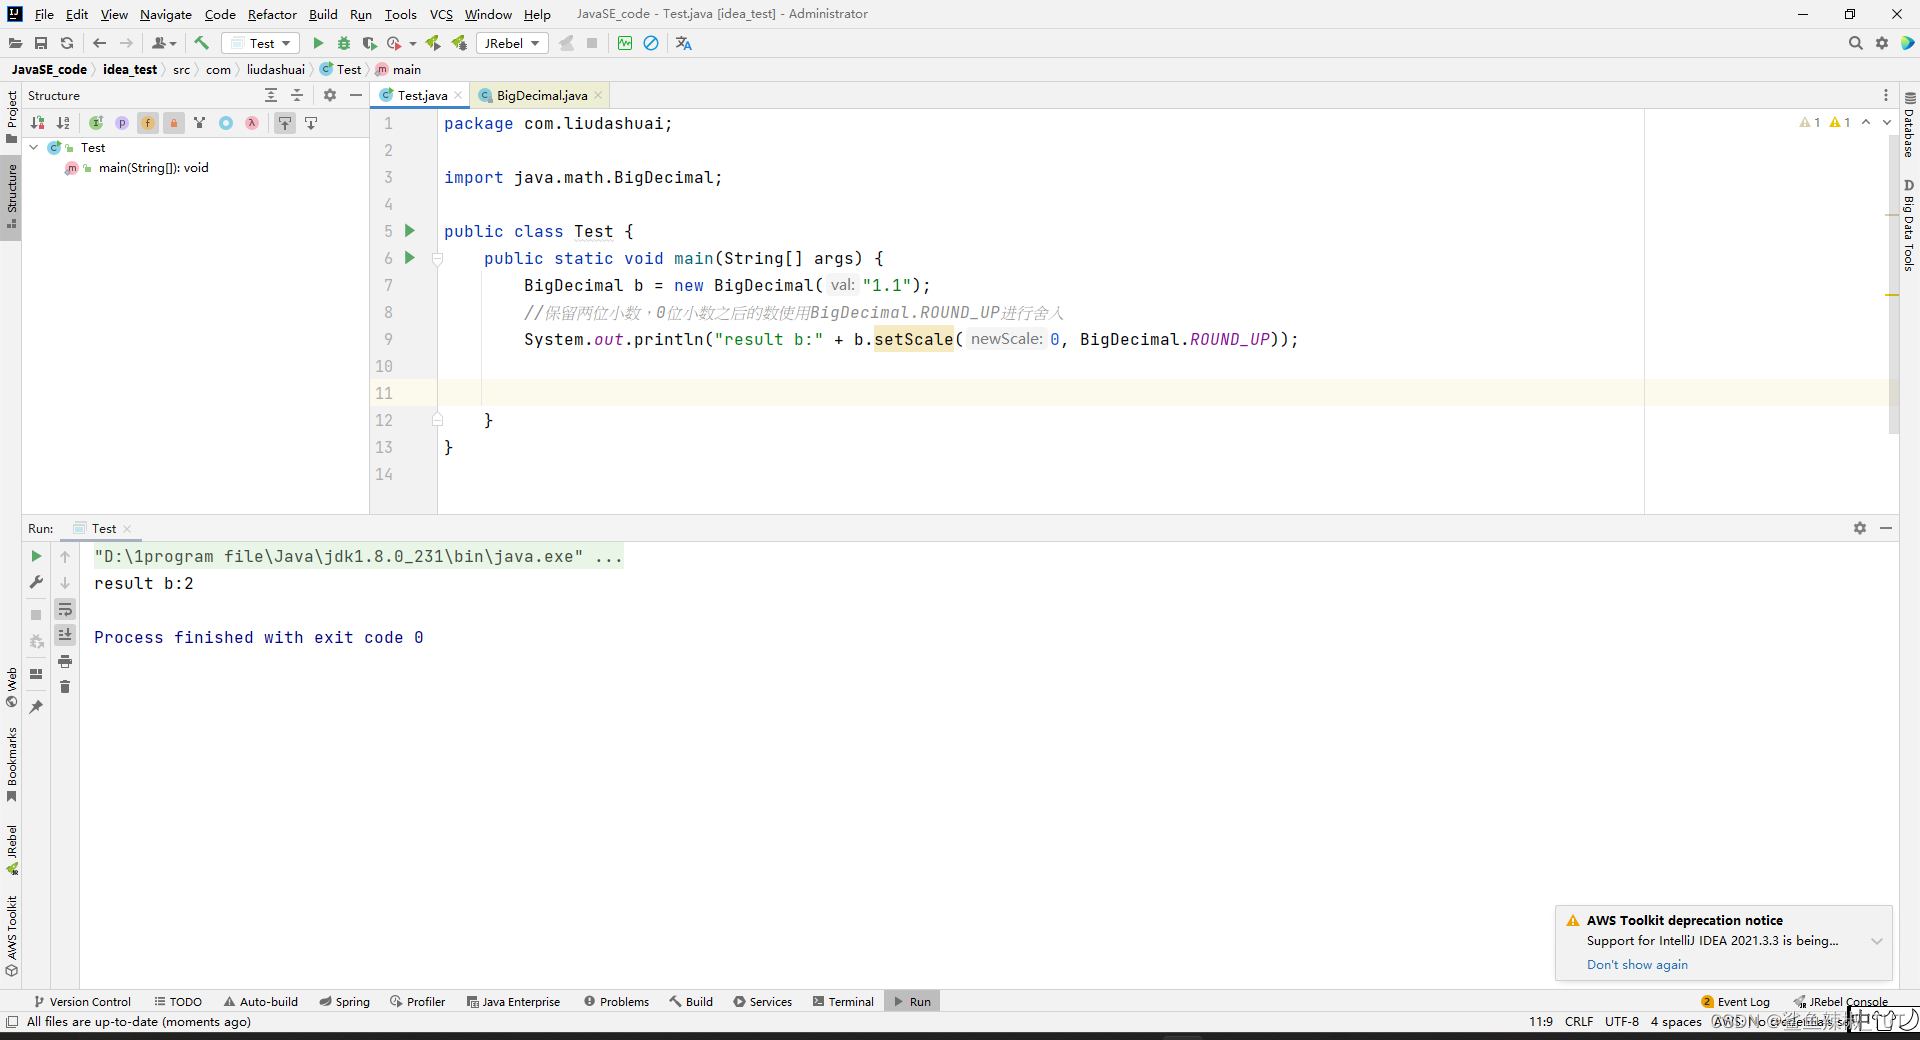Open the IDE settings gear at top right
Viewport: 1920px width, 1040px height.
[1882, 43]
